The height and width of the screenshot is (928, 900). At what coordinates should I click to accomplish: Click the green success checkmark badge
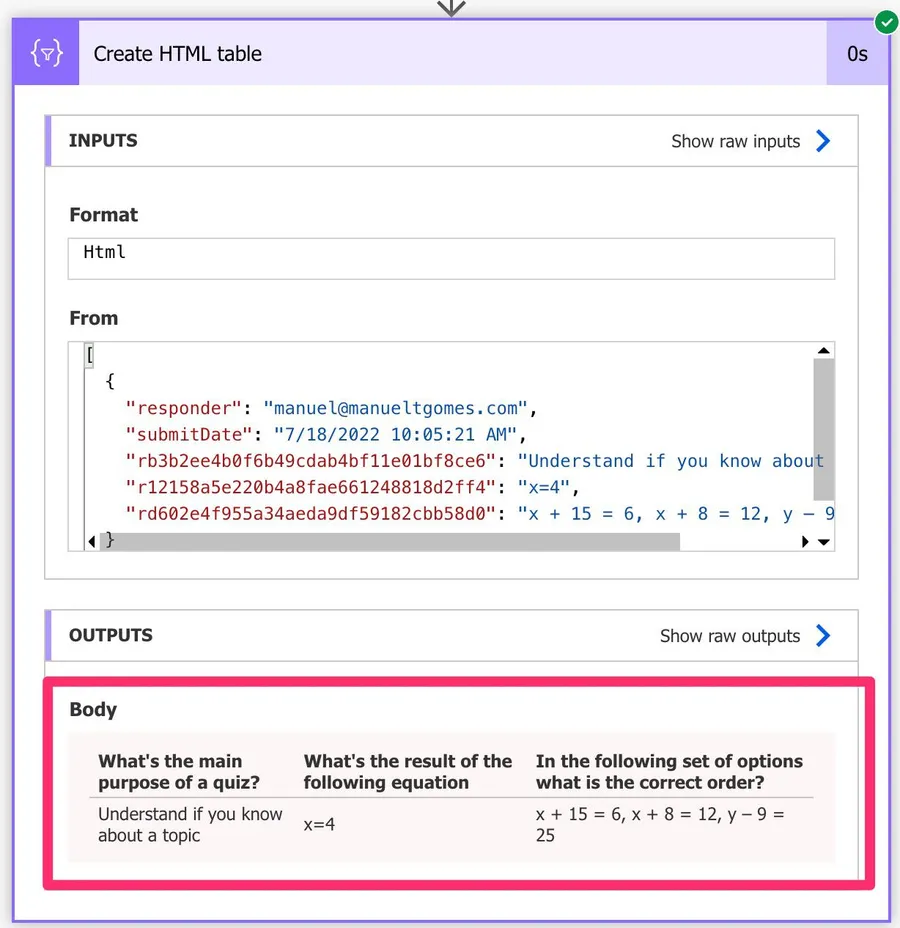[x=885, y=21]
